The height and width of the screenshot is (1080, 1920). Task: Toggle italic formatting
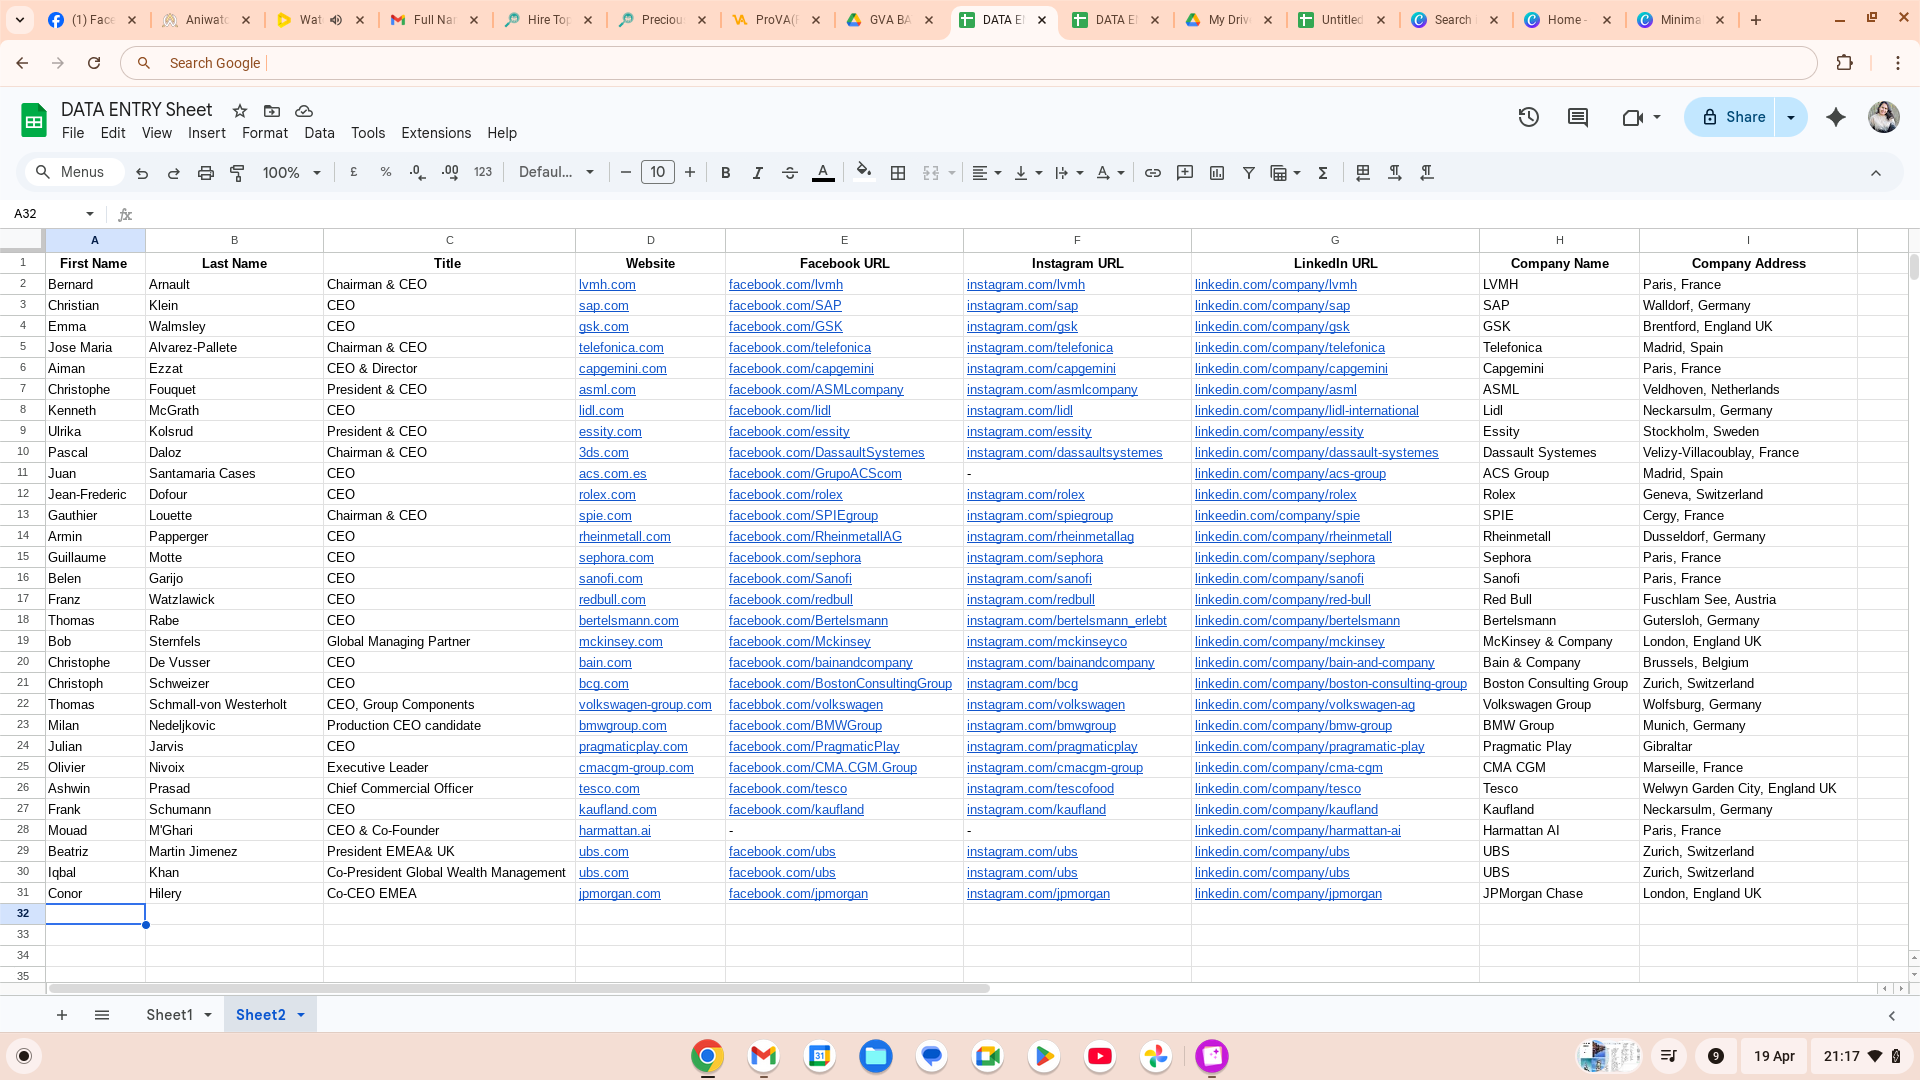[758, 173]
